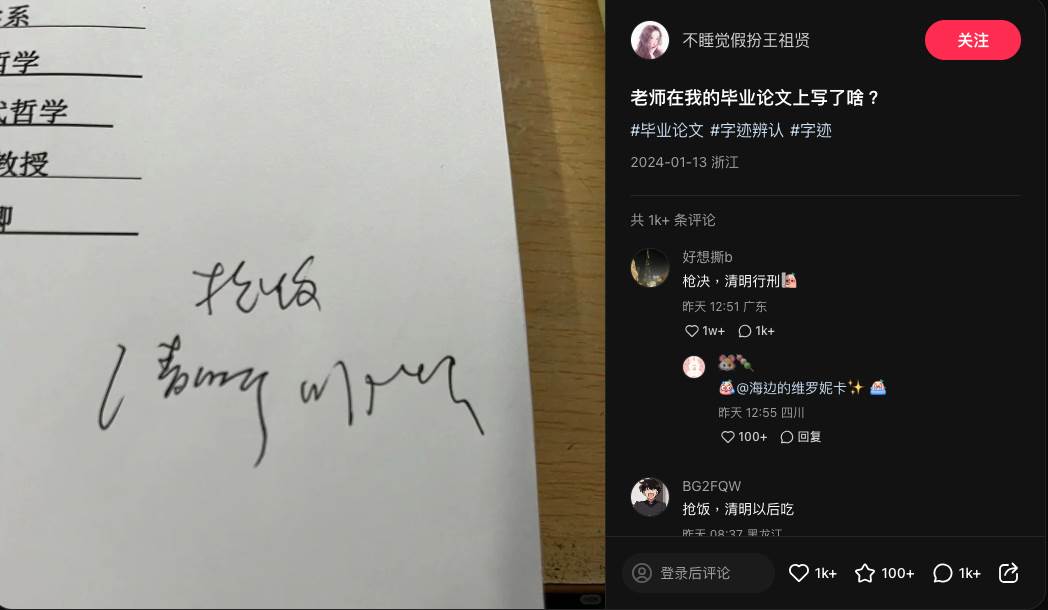
Task: Click the 回复 reply icon under the reply
Action: (x=801, y=437)
